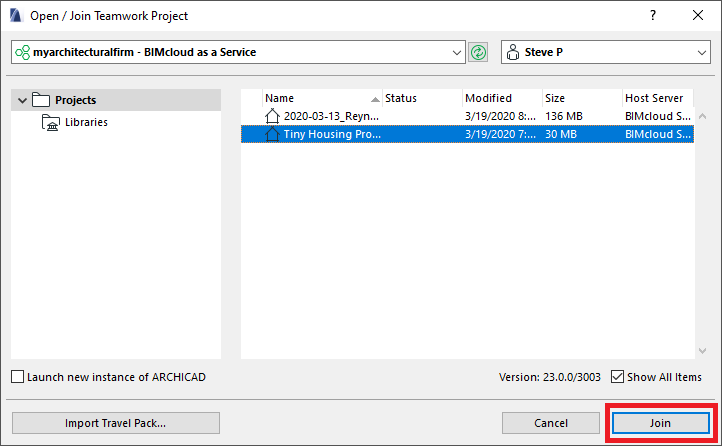The image size is (722, 446).
Task: Open the Steve P user dropdown
Action: pos(701,52)
